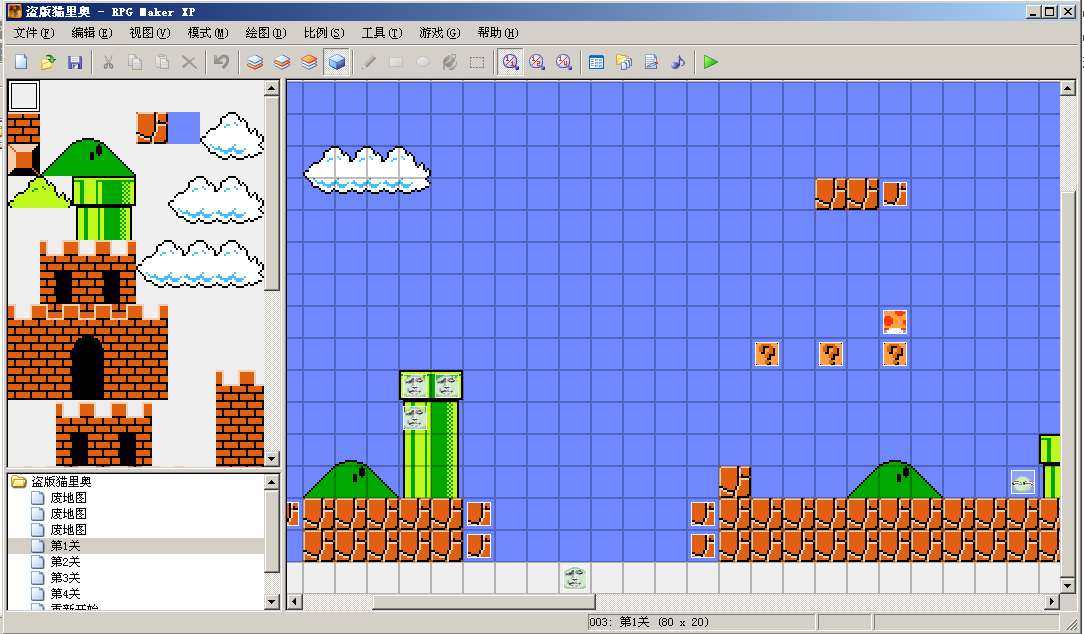The width and height of the screenshot is (1084, 634).
Task: Click map canvas horizontal scroll left arrow
Action: coord(295,602)
